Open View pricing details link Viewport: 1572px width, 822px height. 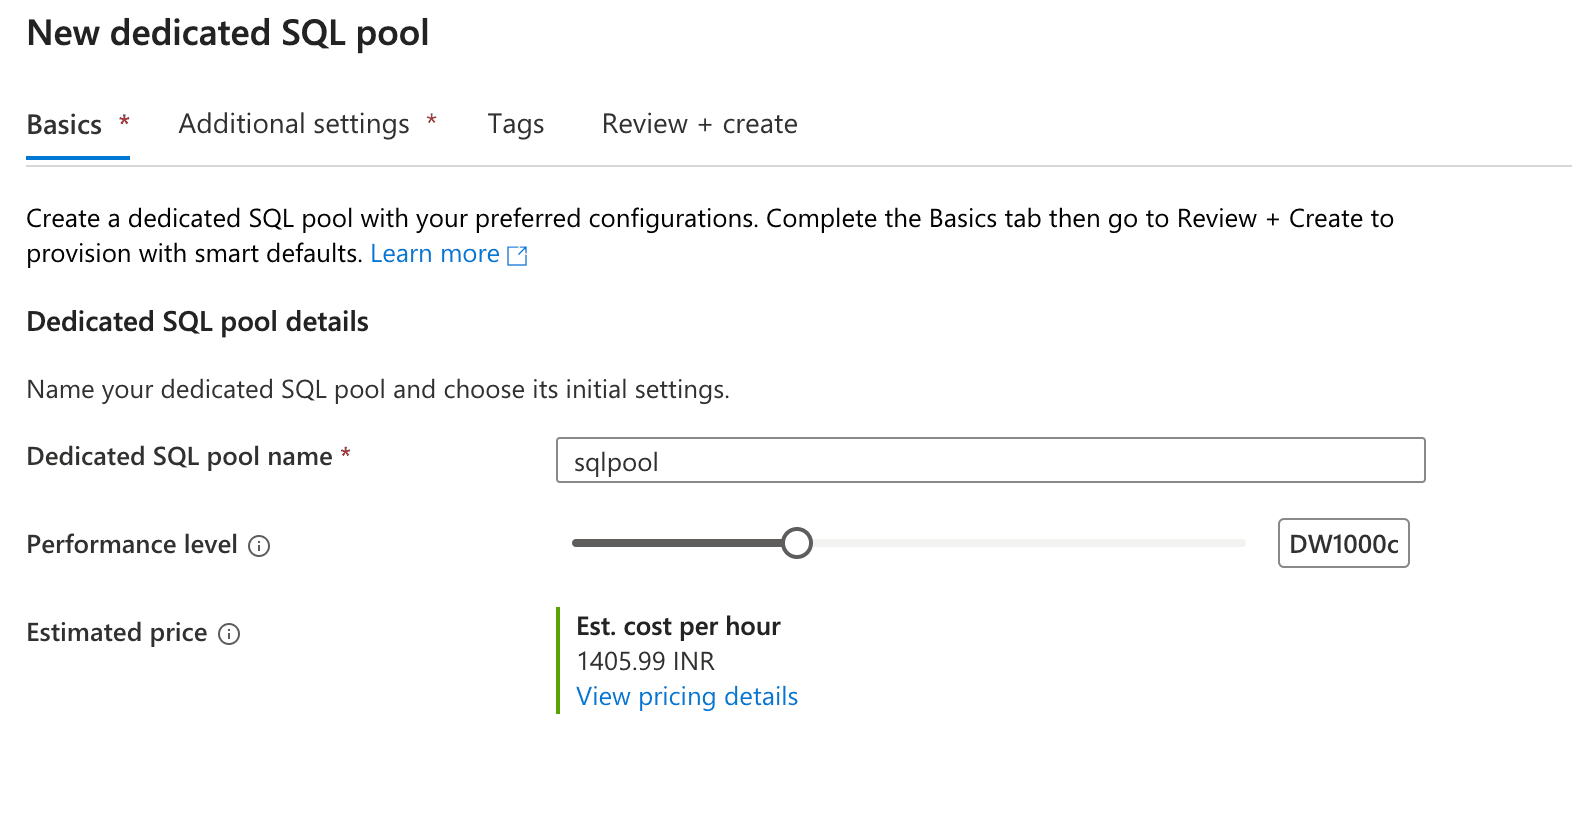[x=687, y=697]
